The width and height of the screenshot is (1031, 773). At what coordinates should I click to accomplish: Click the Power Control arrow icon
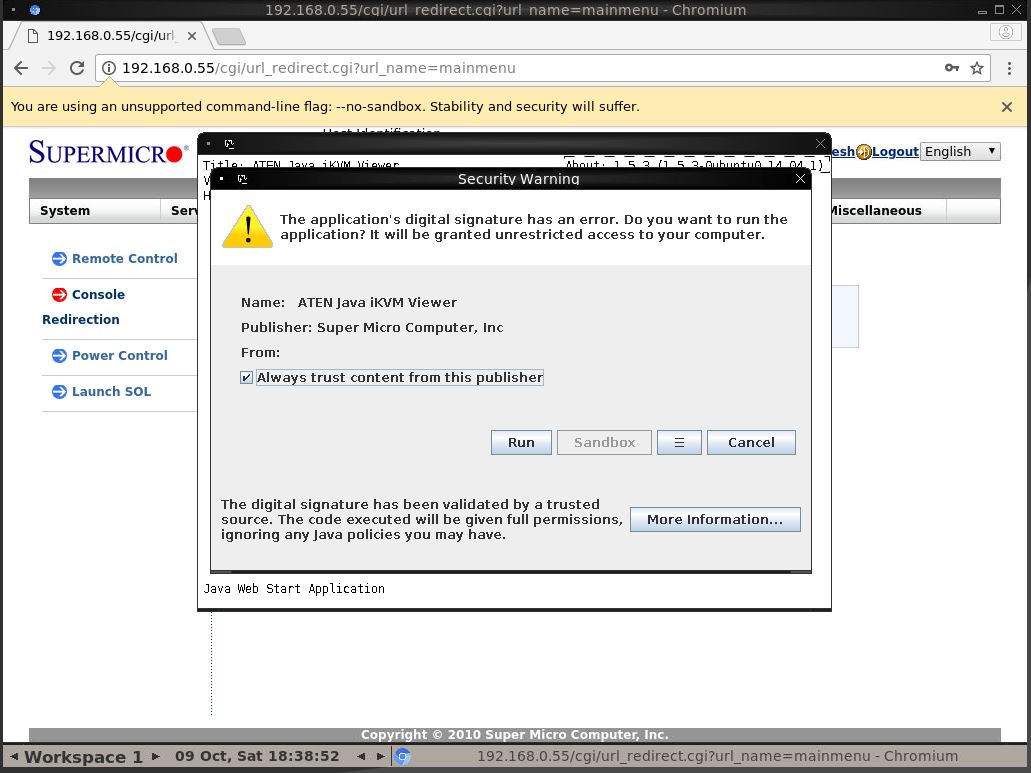click(x=59, y=356)
